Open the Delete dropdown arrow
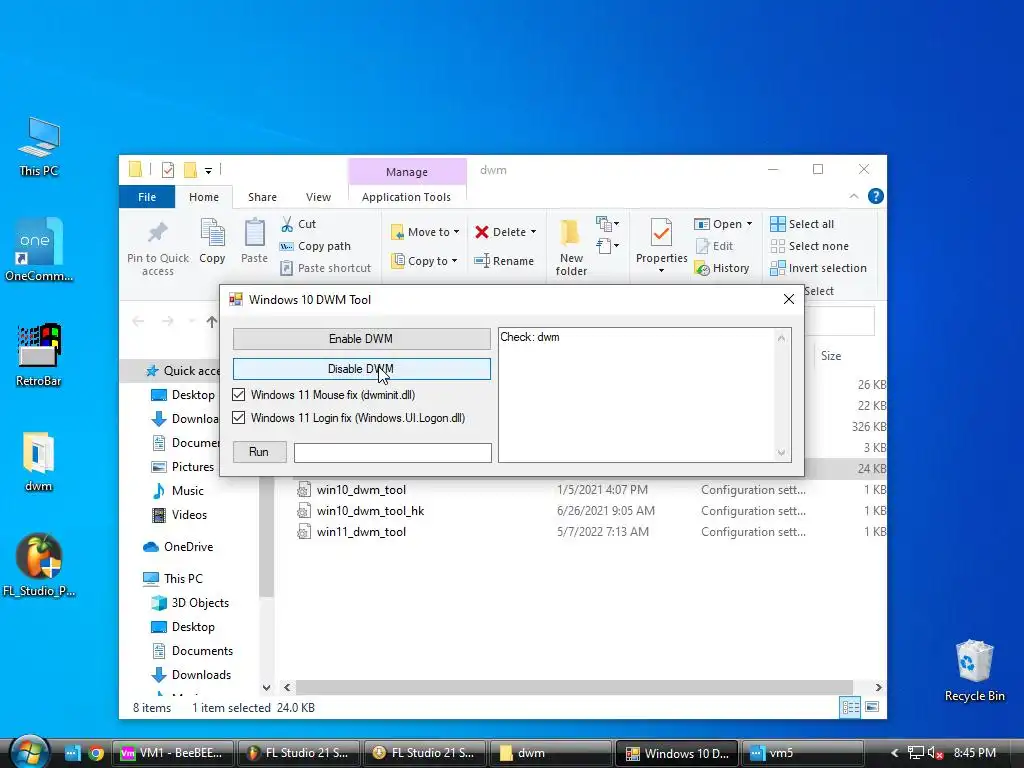1024x768 pixels. [534, 232]
